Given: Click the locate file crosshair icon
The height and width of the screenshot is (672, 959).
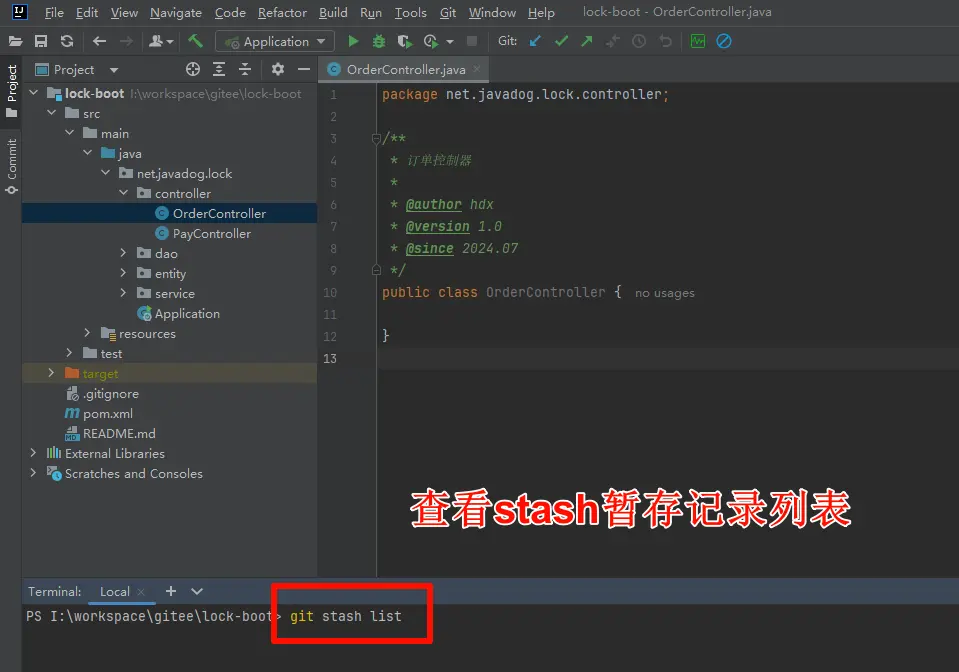Looking at the screenshot, I should [x=193, y=69].
